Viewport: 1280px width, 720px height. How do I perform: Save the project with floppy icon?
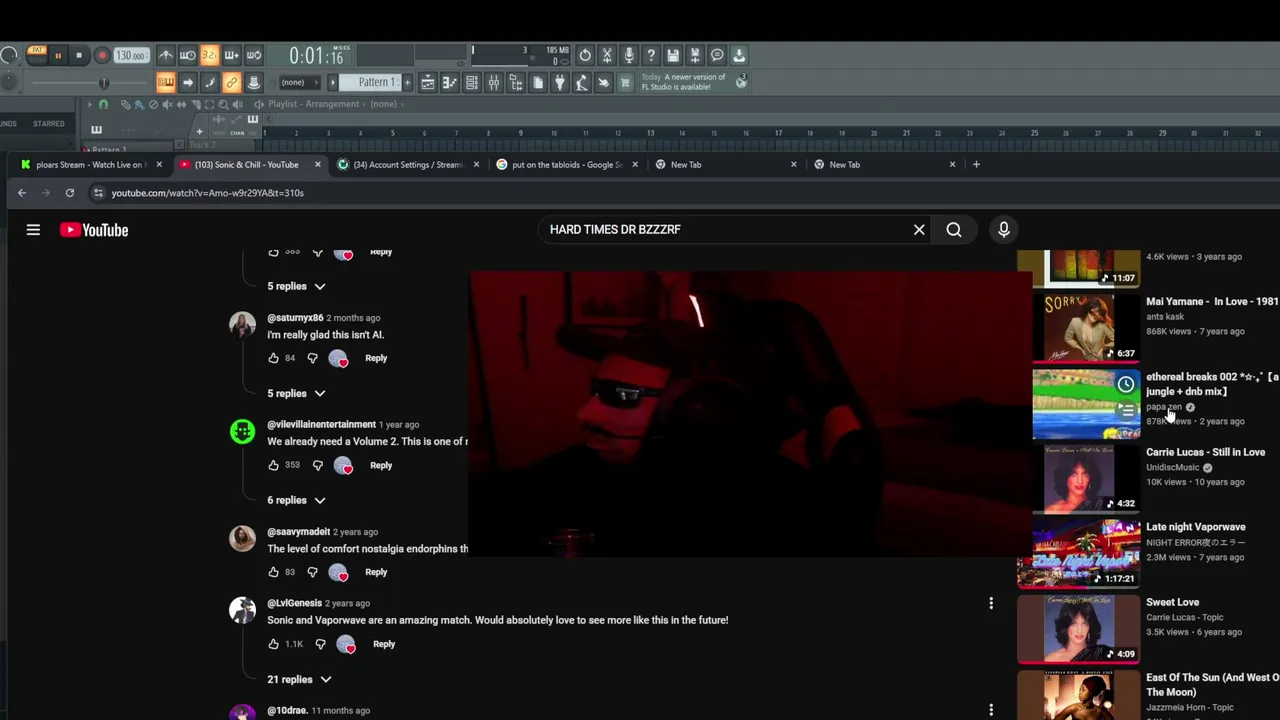click(673, 55)
